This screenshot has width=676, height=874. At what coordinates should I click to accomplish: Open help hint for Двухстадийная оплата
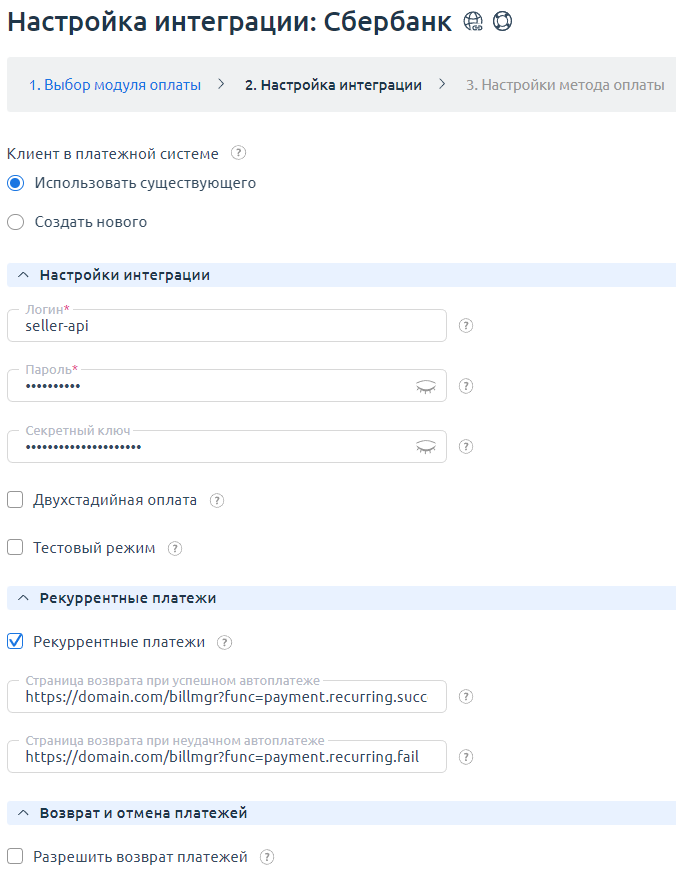(x=217, y=500)
